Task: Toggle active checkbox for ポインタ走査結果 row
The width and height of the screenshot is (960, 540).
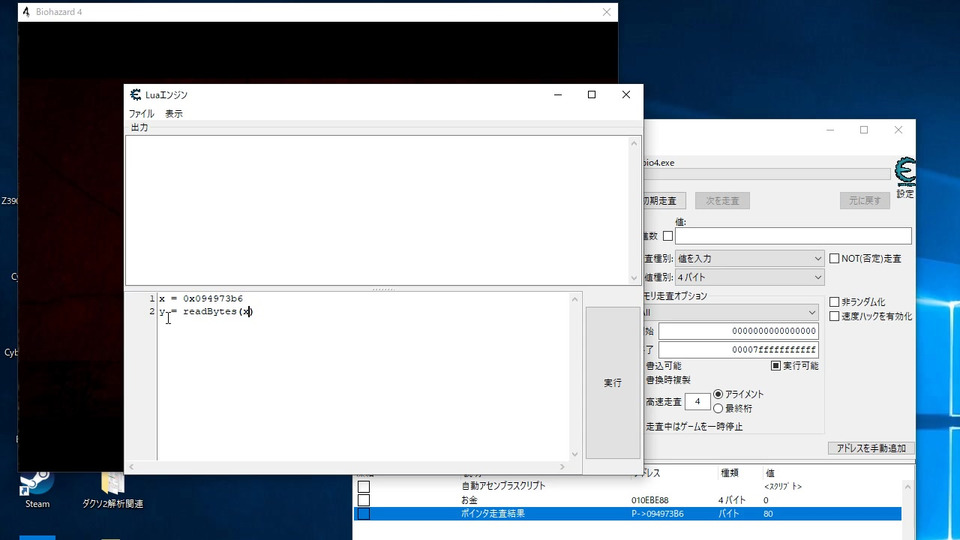Action: 364,514
